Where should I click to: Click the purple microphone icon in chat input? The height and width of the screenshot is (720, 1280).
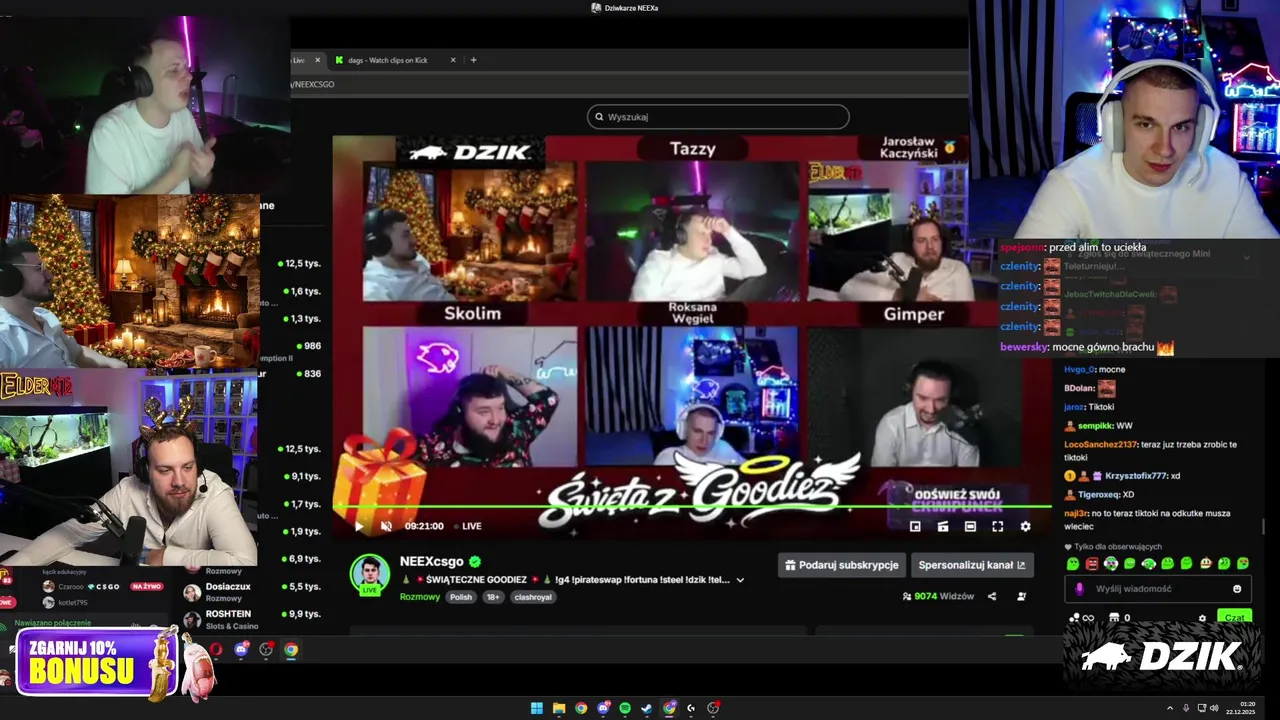[1079, 589]
